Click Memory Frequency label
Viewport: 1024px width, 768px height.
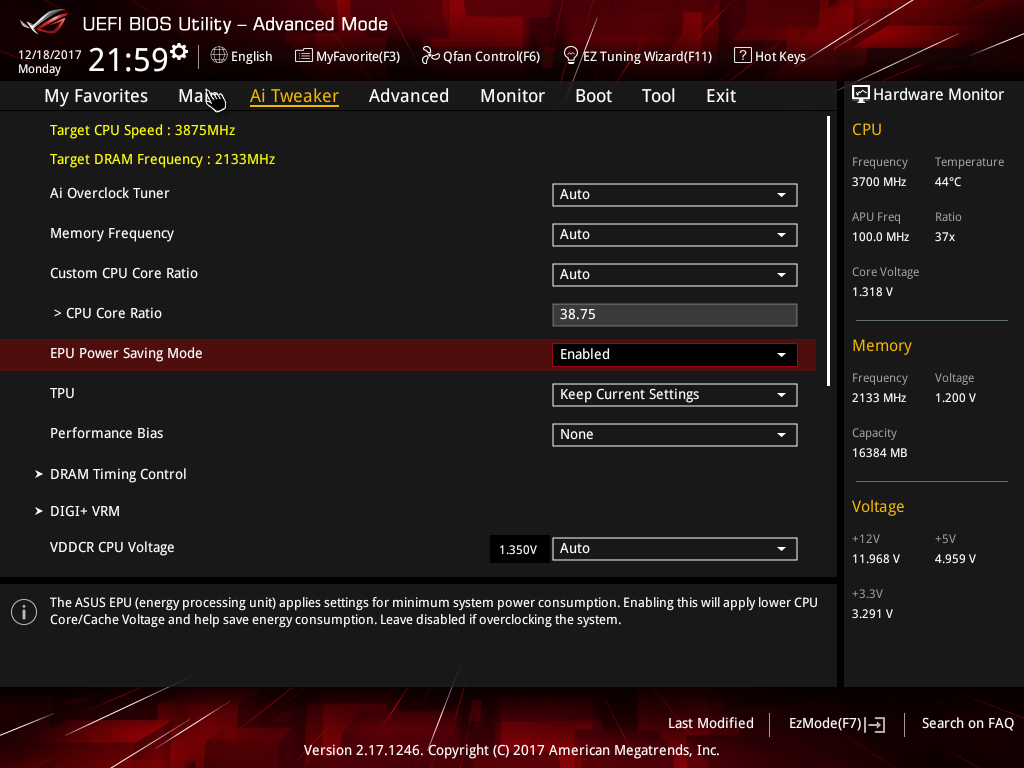(112, 233)
